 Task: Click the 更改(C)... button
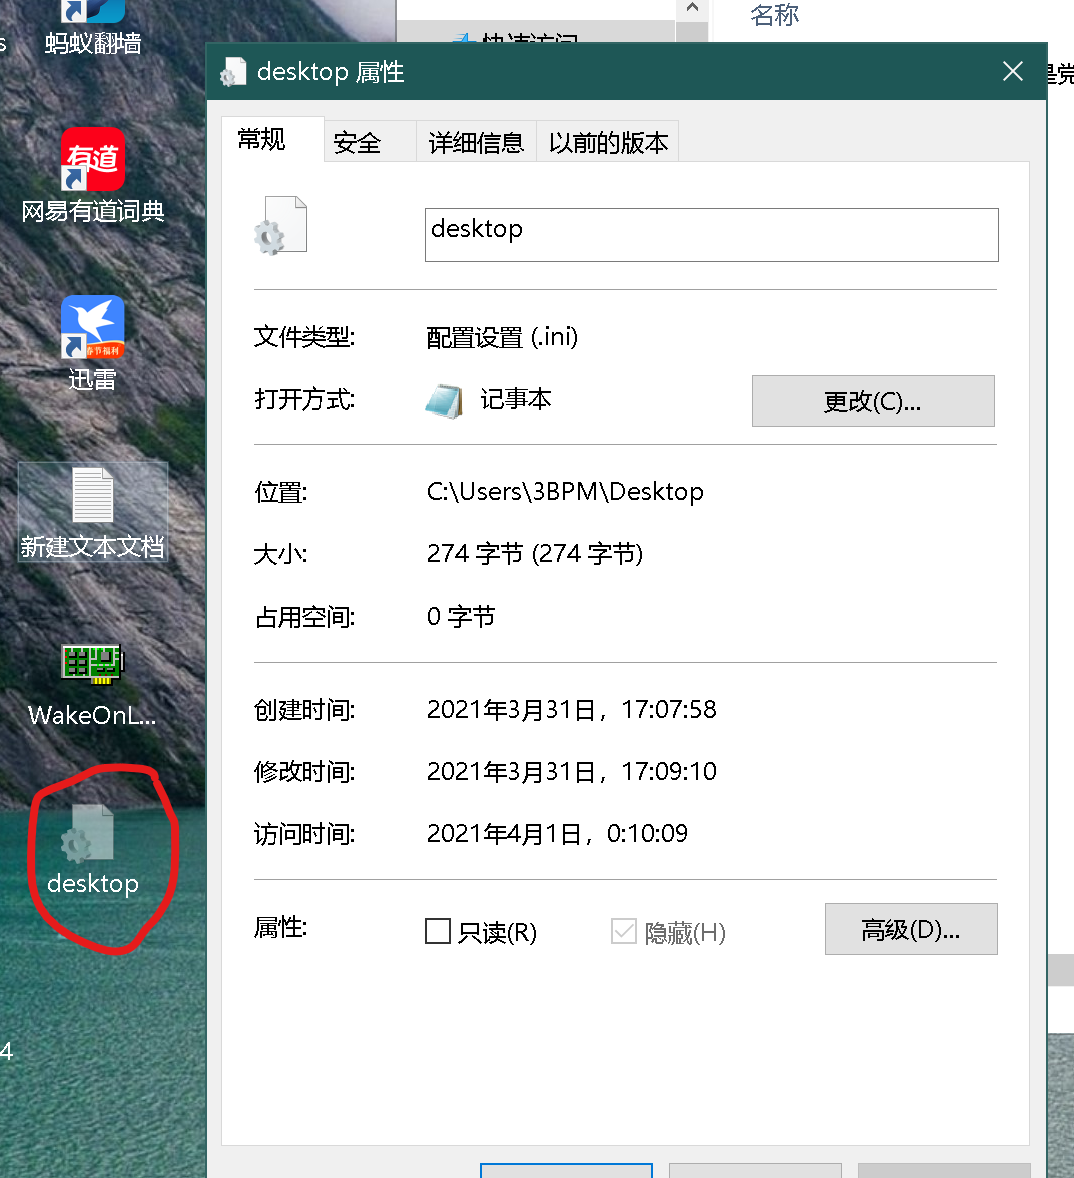872,400
